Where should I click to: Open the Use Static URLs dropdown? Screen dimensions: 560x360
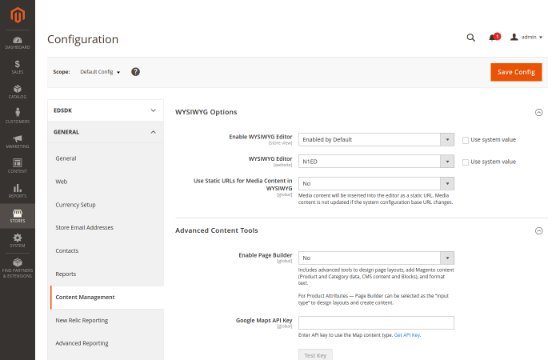[376, 184]
